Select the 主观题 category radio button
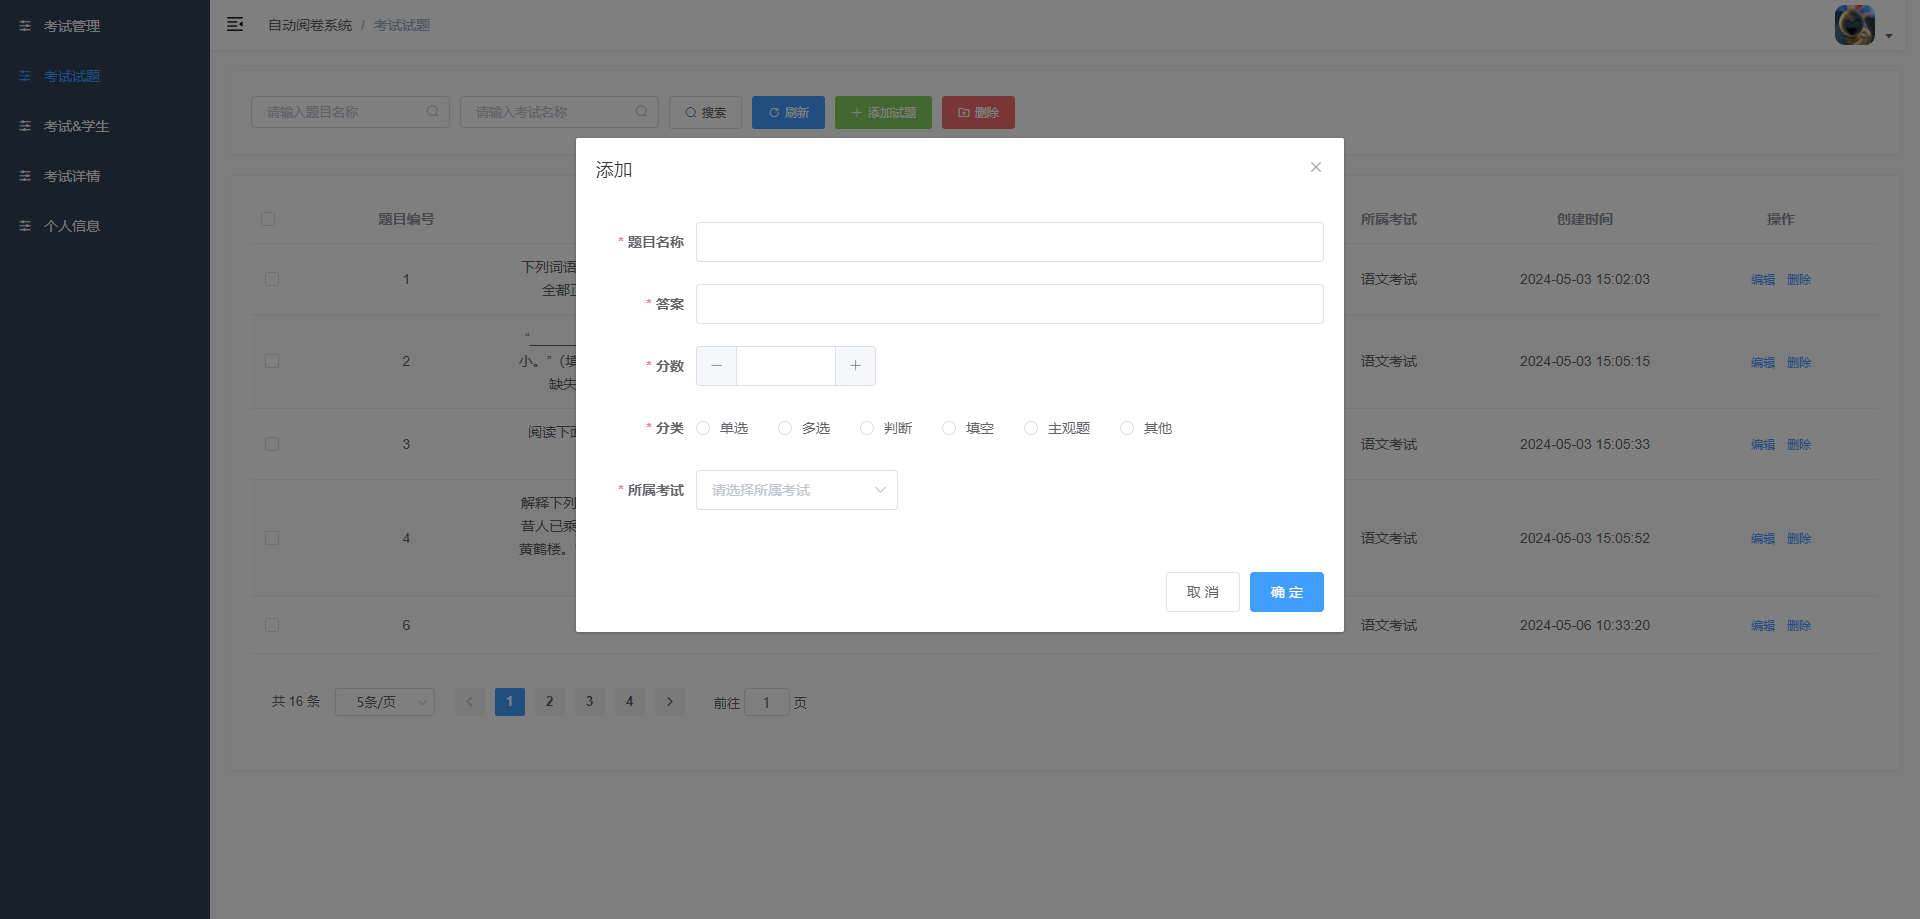Viewport: 1920px width, 919px height. (x=1031, y=428)
